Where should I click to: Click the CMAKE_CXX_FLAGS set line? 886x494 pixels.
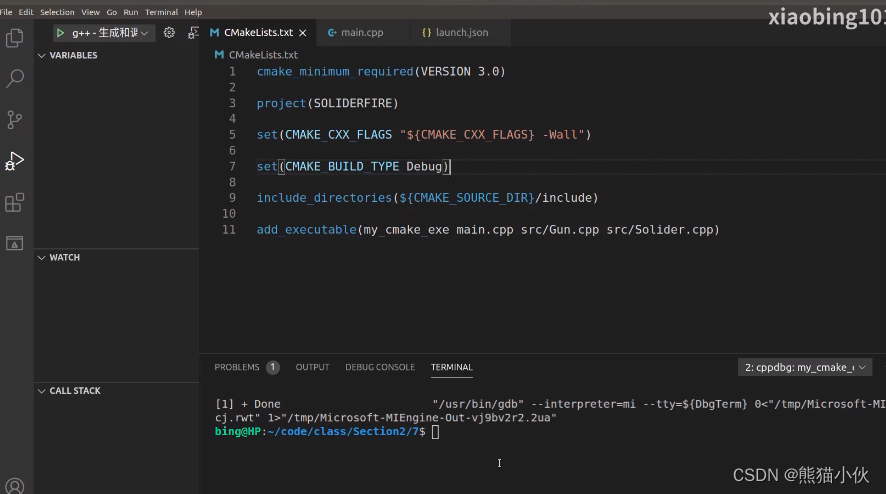point(424,135)
